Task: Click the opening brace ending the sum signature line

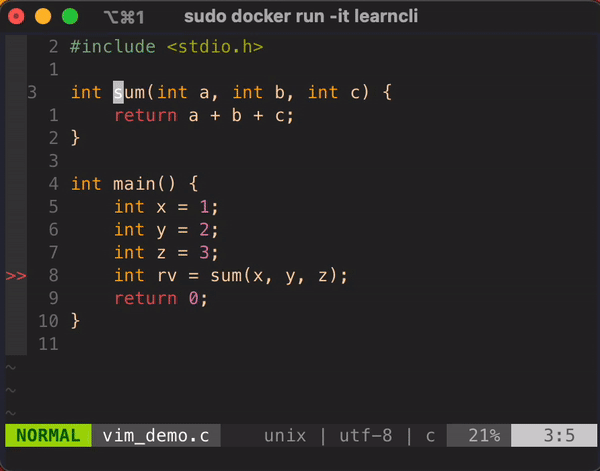Action: pos(387,93)
